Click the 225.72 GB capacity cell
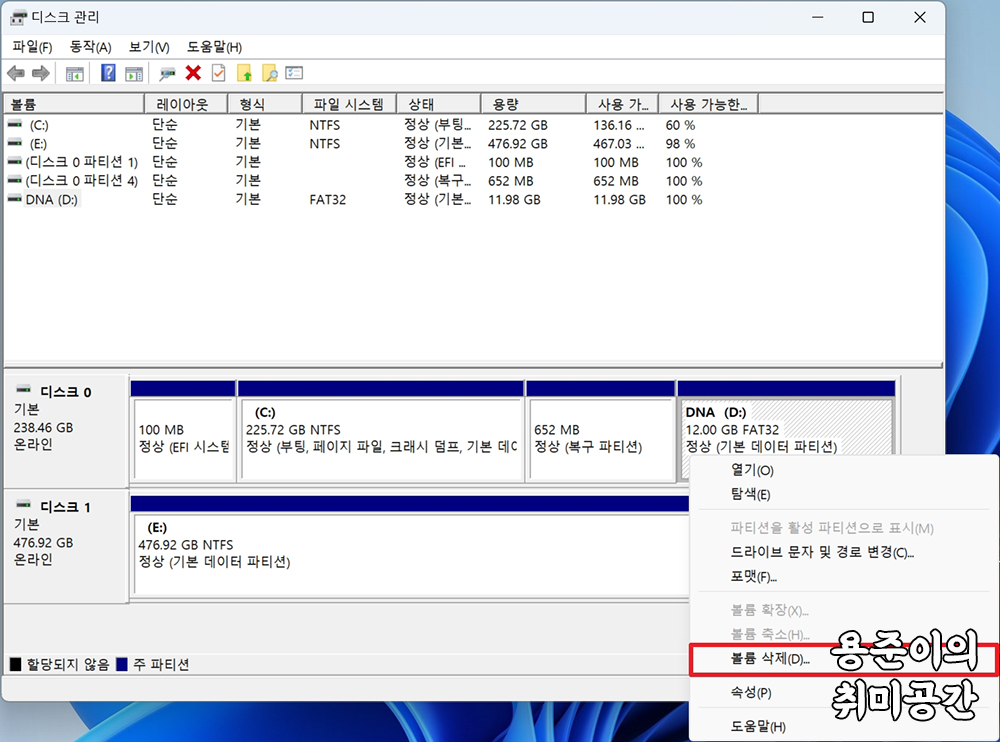This screenshot has height=742, width=1000. [518, 125]
